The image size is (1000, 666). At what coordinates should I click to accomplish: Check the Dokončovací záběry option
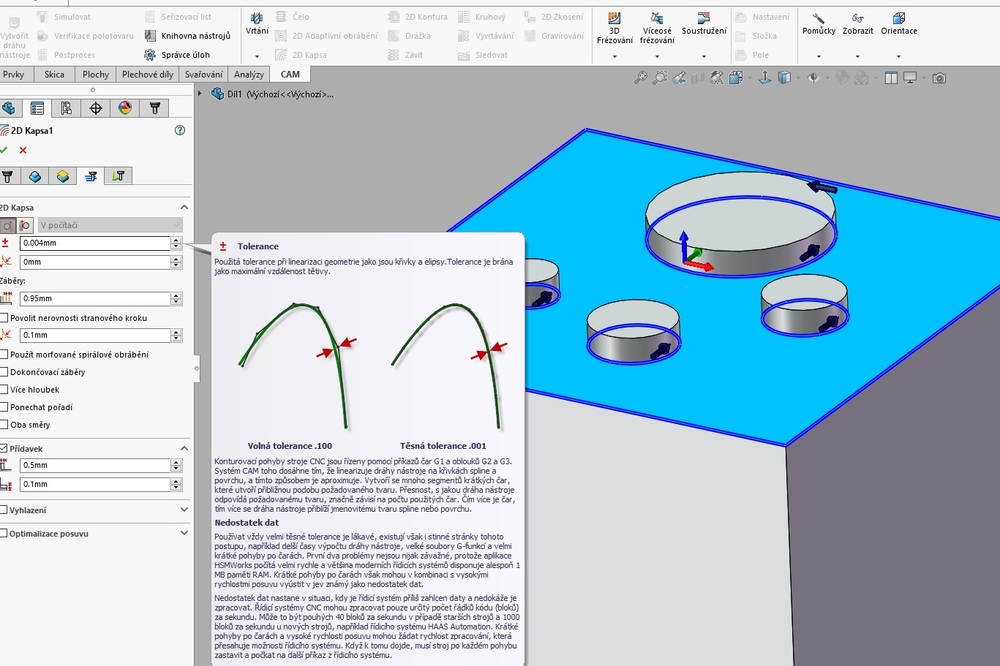pos(5,372)
